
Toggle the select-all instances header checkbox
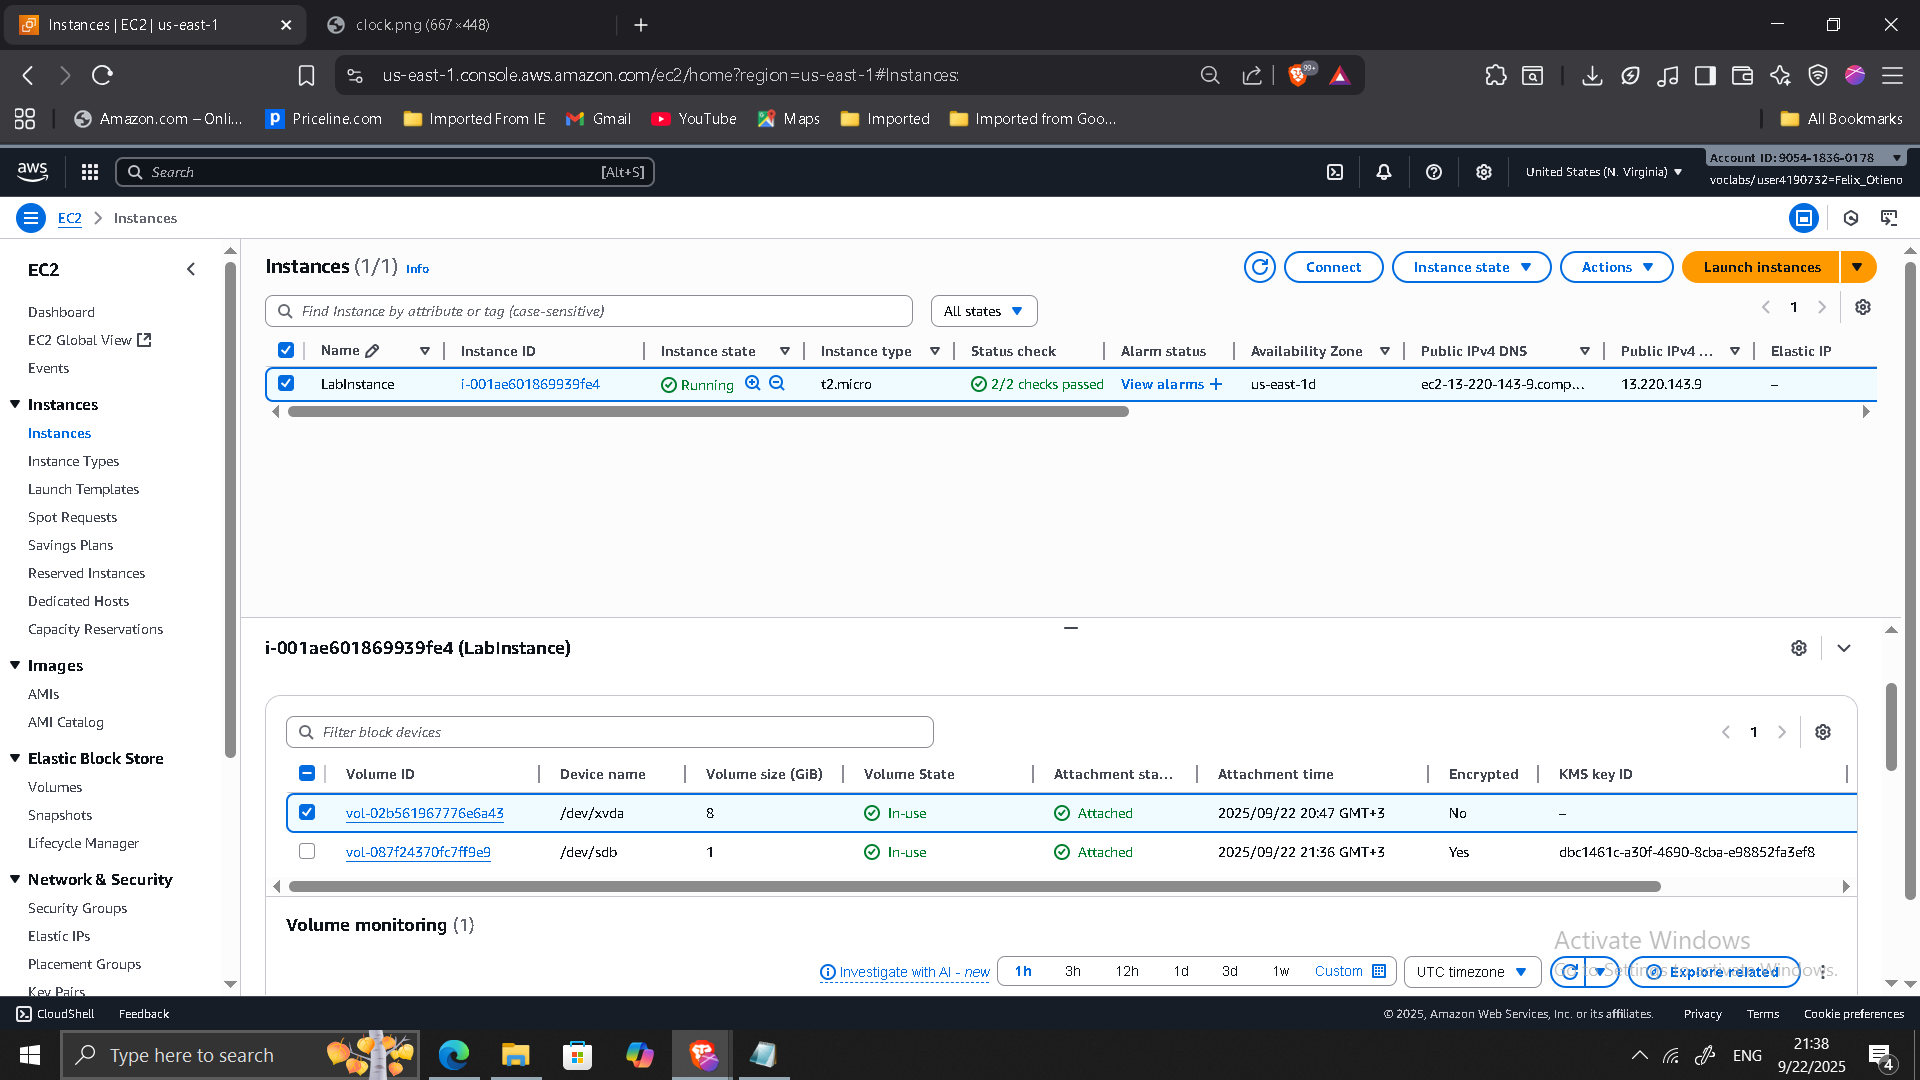[x=286, y=350]
